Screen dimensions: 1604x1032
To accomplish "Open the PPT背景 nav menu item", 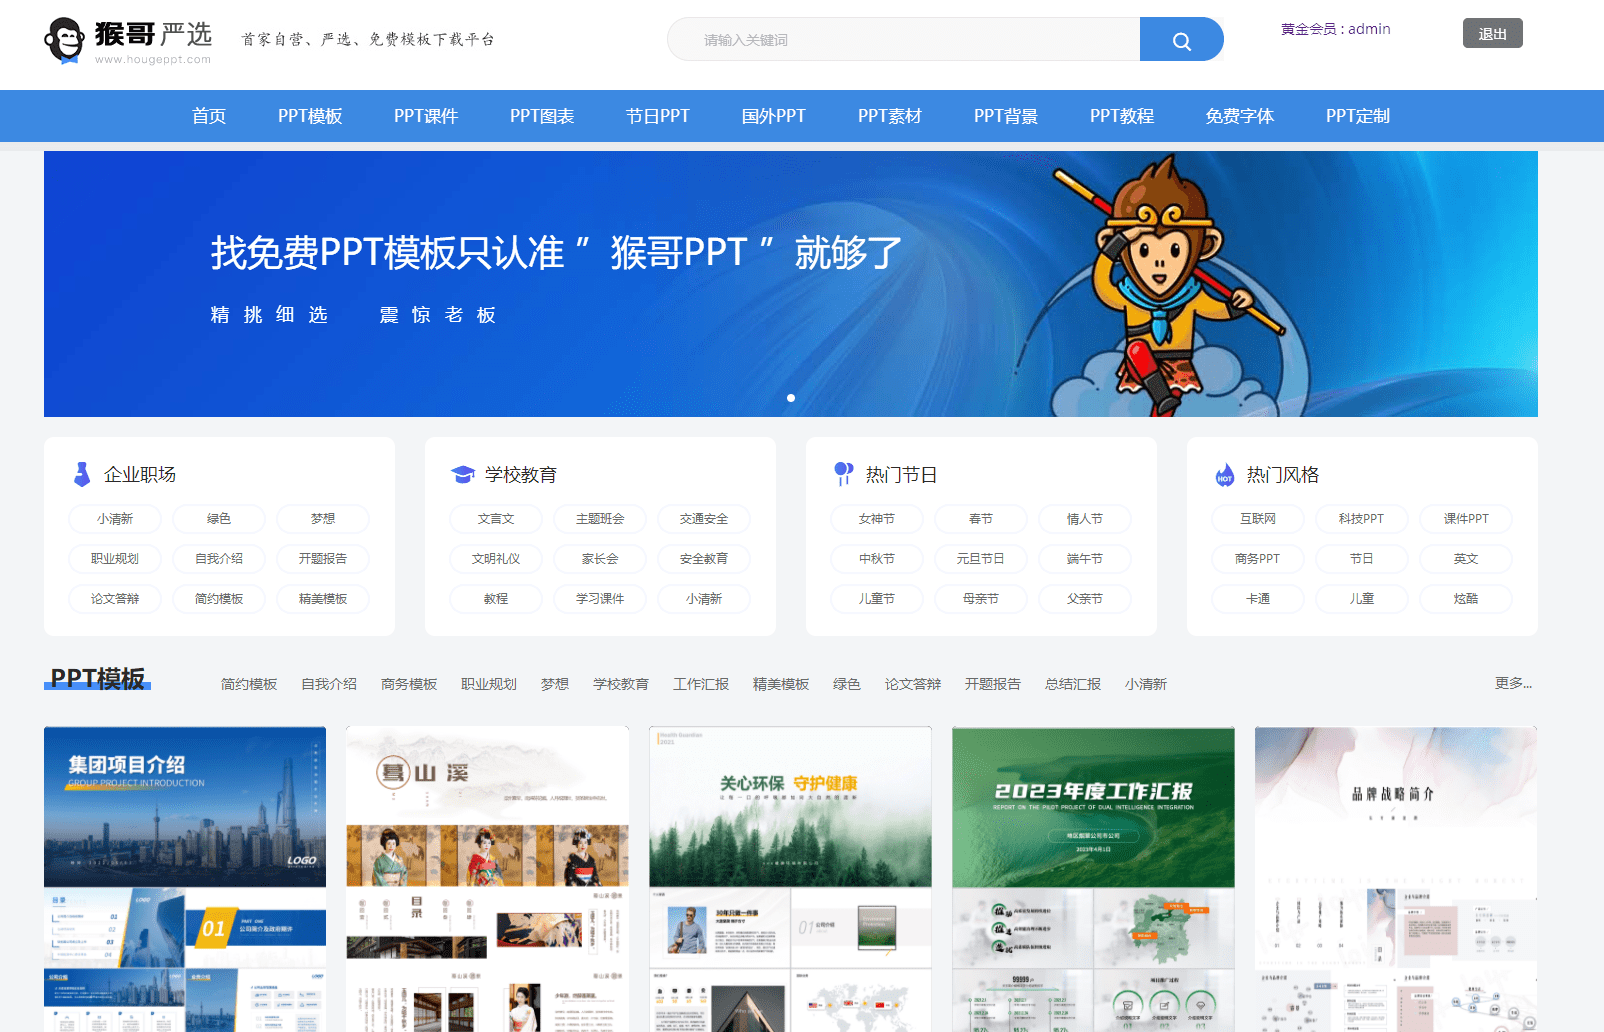I will click(1006, 116).
